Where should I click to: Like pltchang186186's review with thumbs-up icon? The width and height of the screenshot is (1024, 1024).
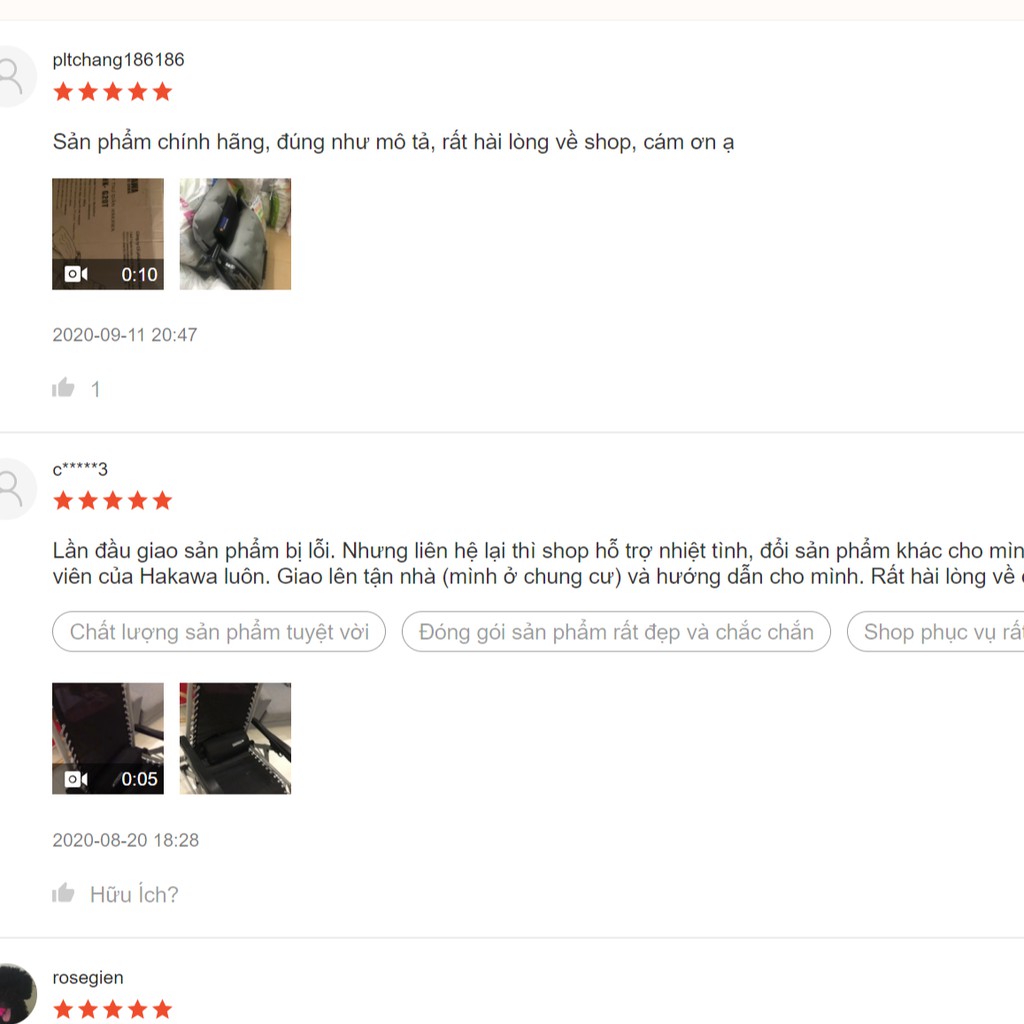click(63, 388)
